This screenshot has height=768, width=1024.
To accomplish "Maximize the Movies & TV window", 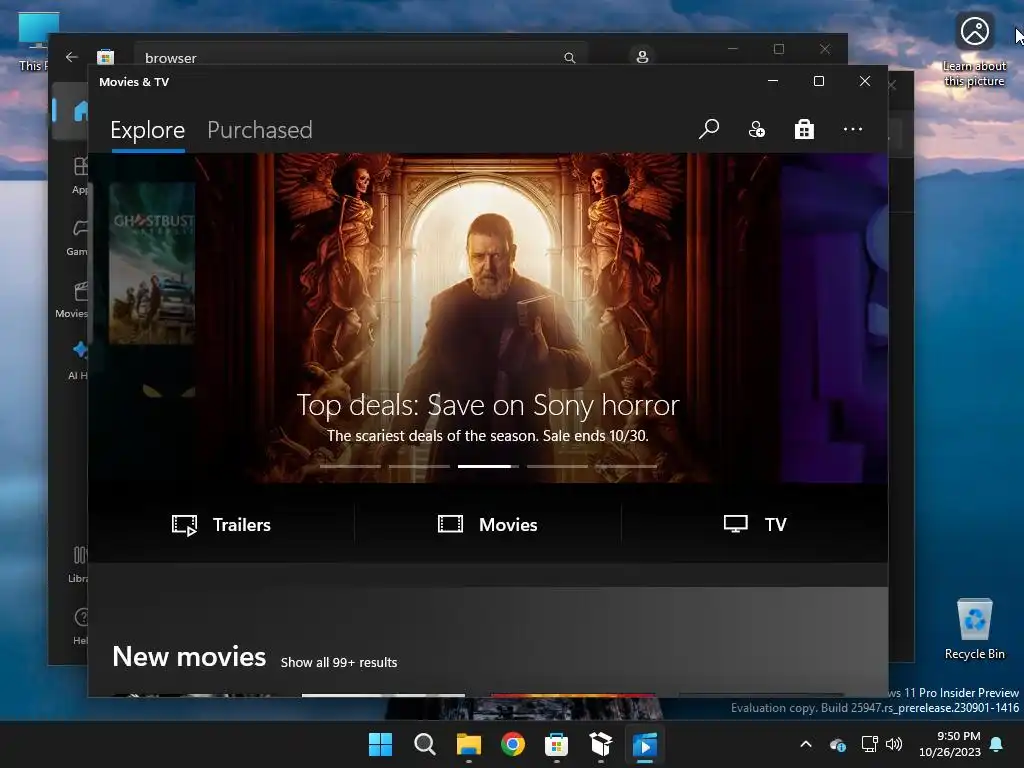I will click(819, 81).
